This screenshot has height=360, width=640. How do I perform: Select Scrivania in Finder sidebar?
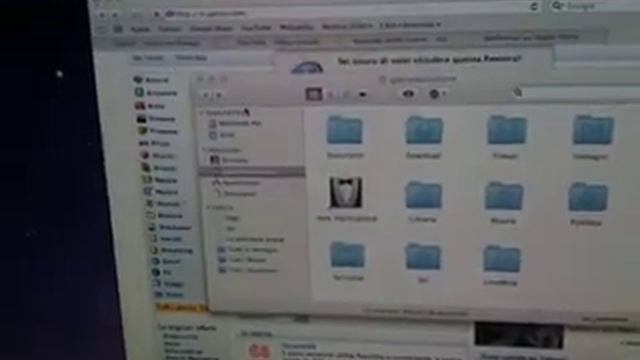(229, 160)
